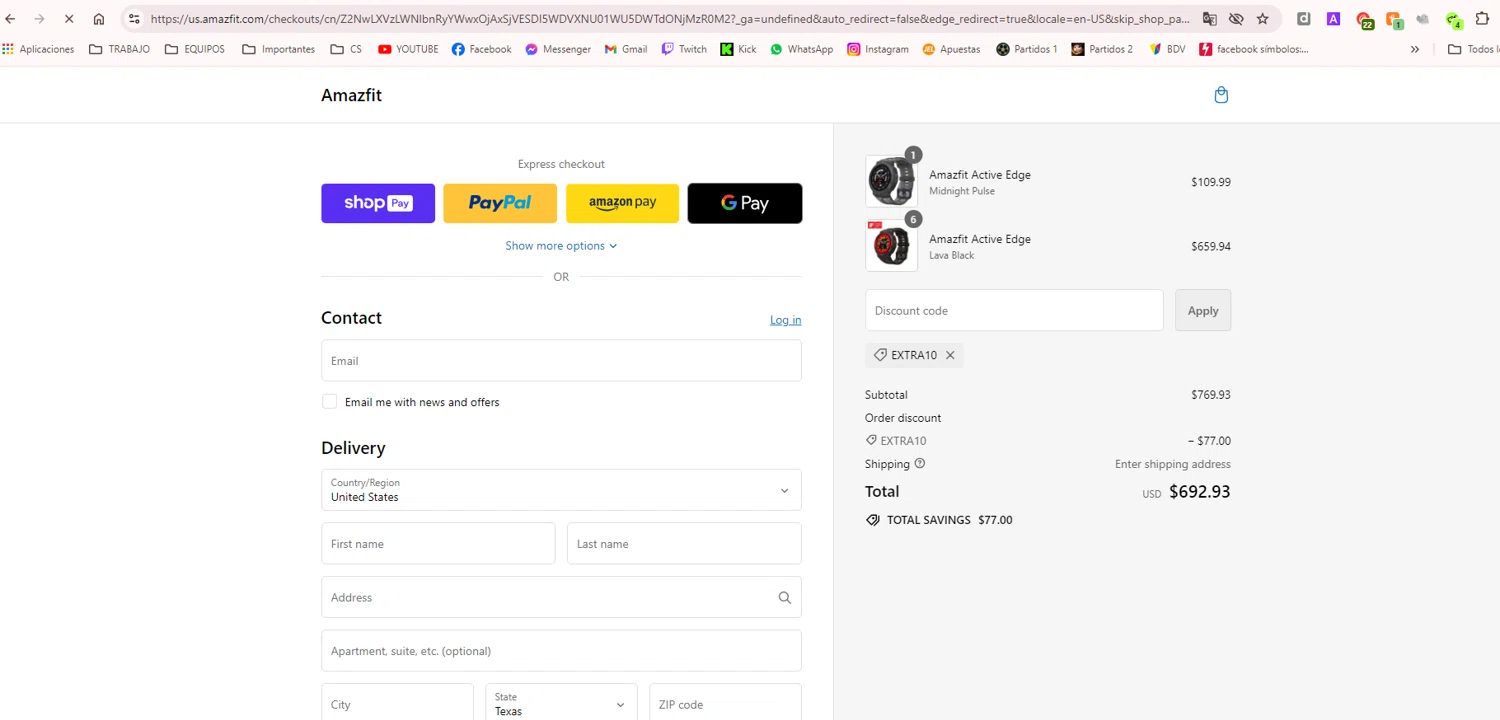Click the Log in link
The width and height of the screenshot is (1500, 720).
[x=785, y=320]
